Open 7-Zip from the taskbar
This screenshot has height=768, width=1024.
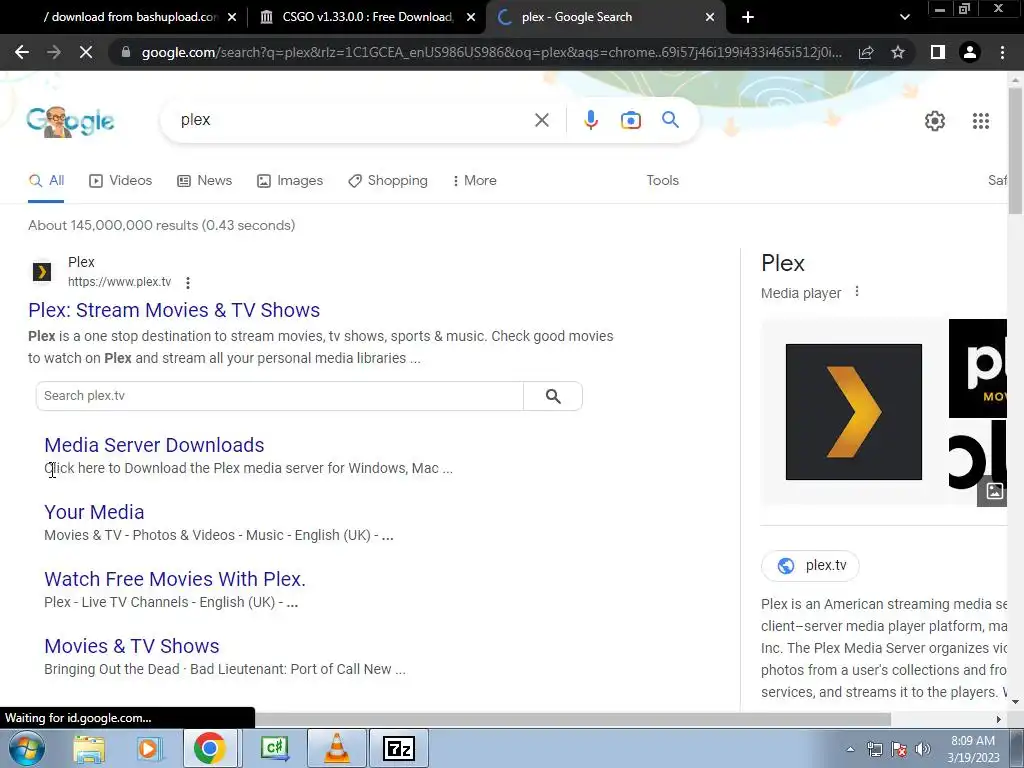pos(399,748)
